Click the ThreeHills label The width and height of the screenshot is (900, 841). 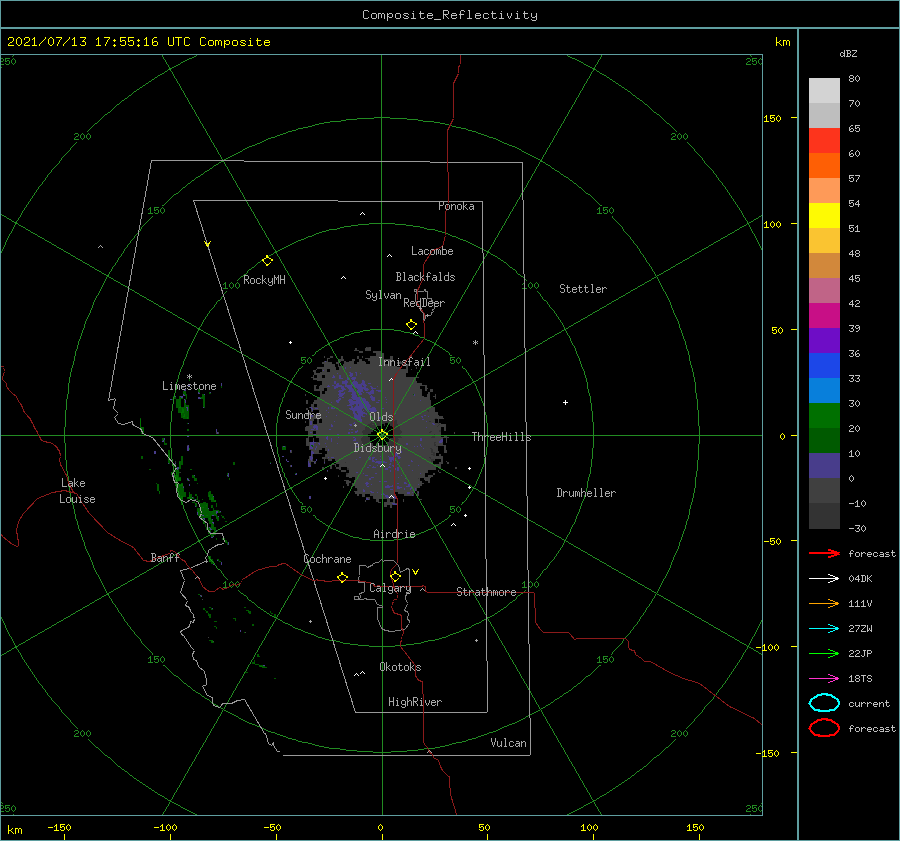click(502, 437)
